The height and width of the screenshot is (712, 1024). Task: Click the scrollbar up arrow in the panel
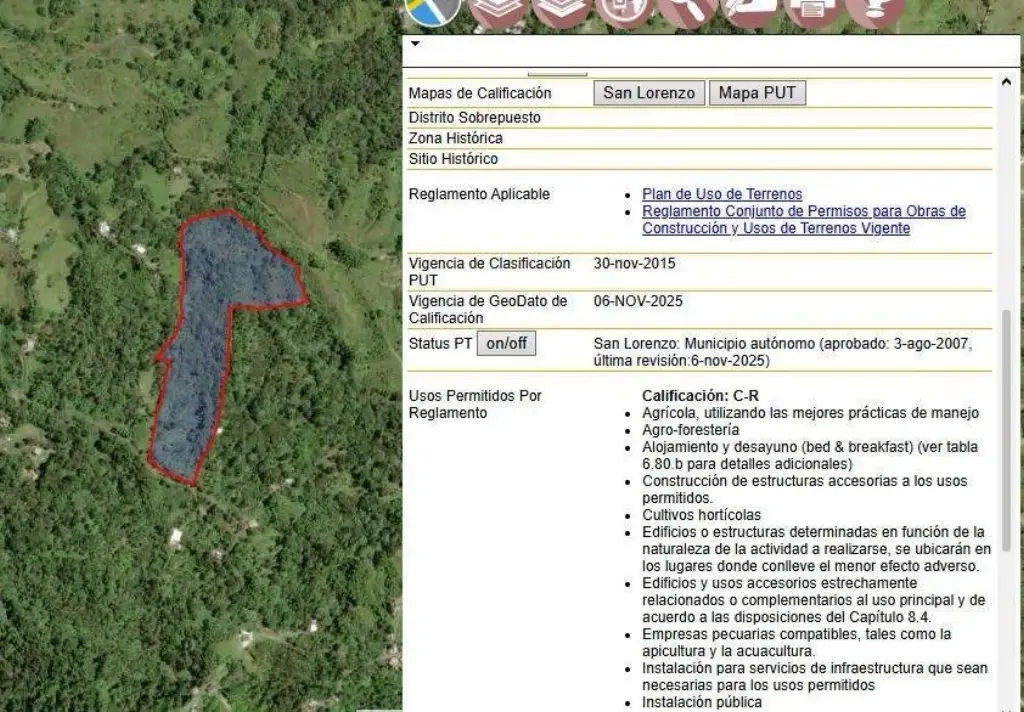click(1006, 82)
